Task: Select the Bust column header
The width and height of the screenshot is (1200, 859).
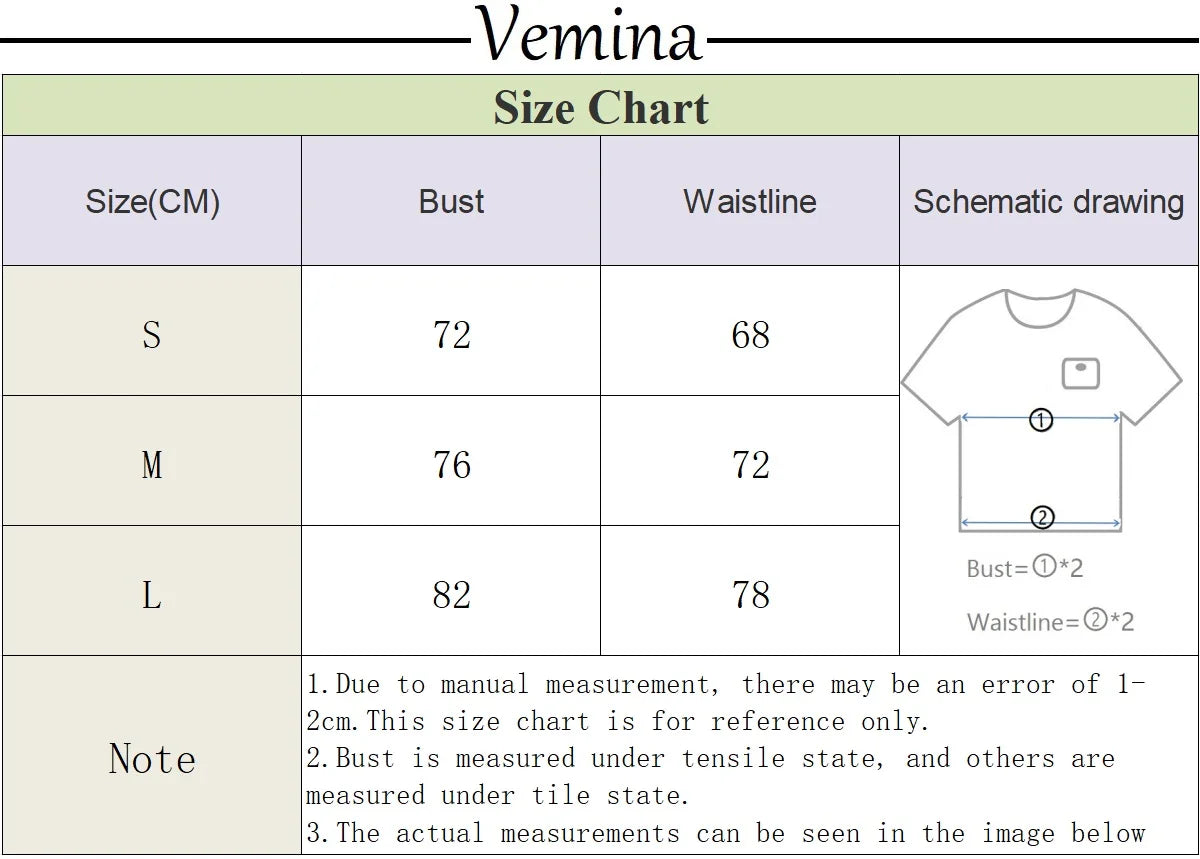Action: [x=451, y=201]
